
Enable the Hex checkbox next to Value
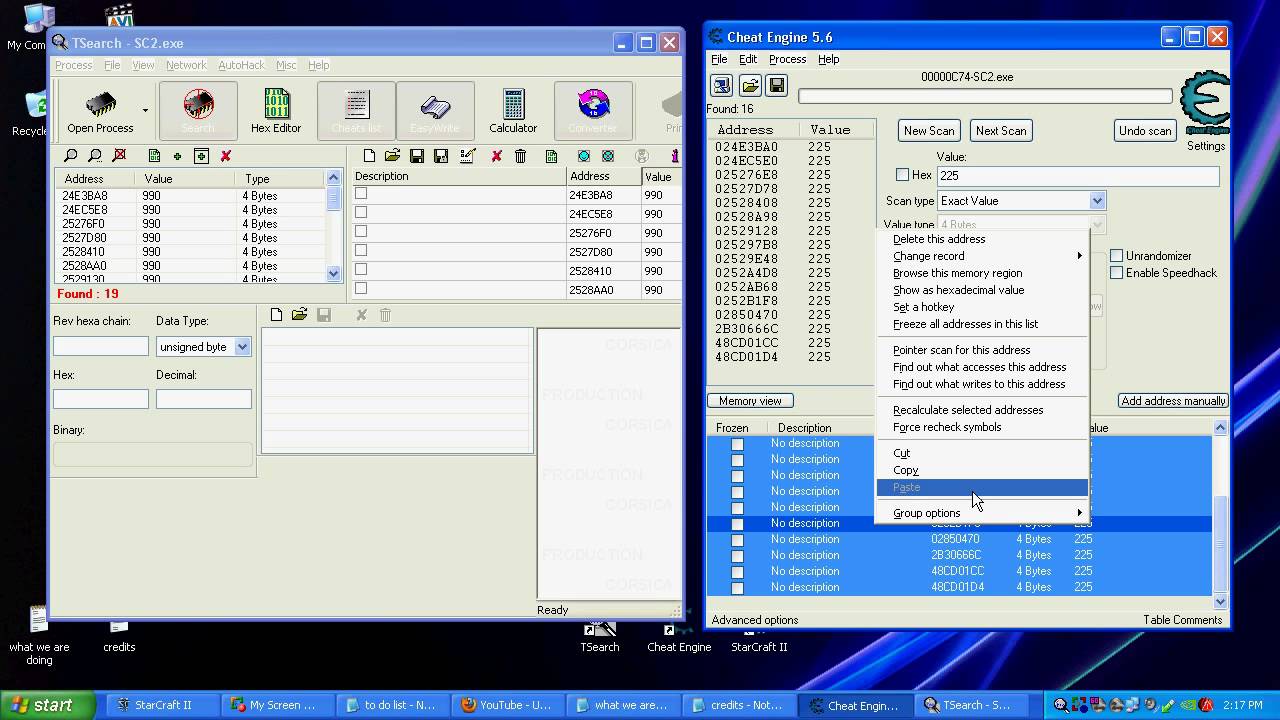coord(902,175)
